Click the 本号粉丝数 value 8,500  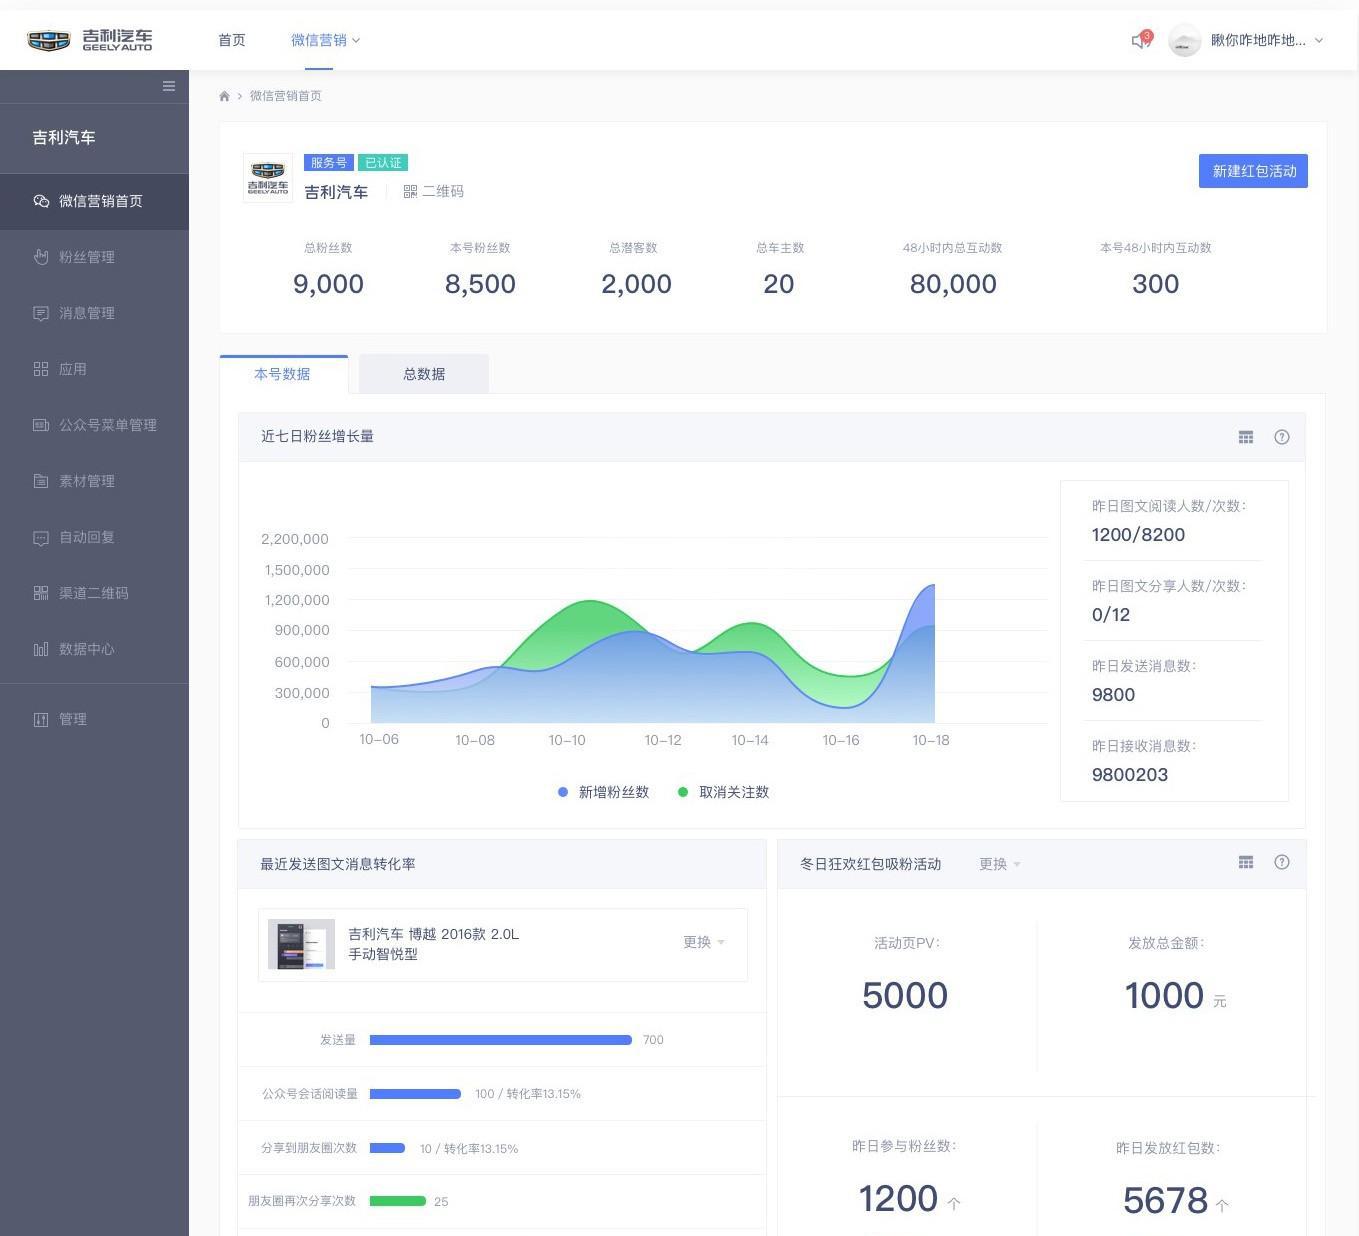[x=480, y=284]
